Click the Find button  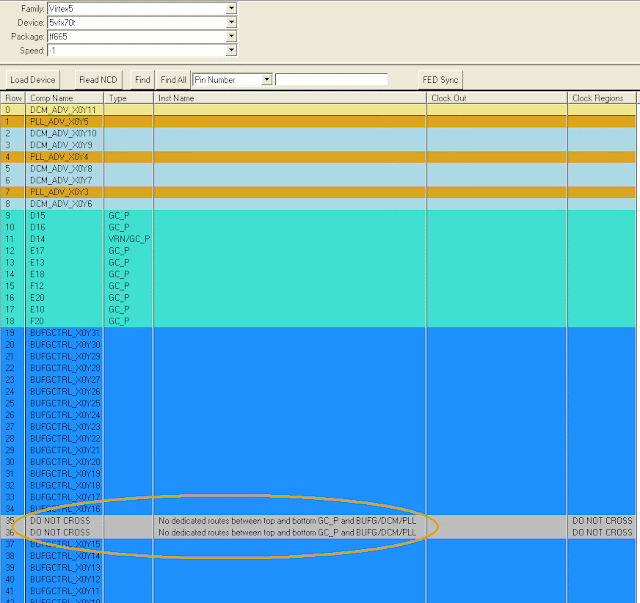[142, 80]
